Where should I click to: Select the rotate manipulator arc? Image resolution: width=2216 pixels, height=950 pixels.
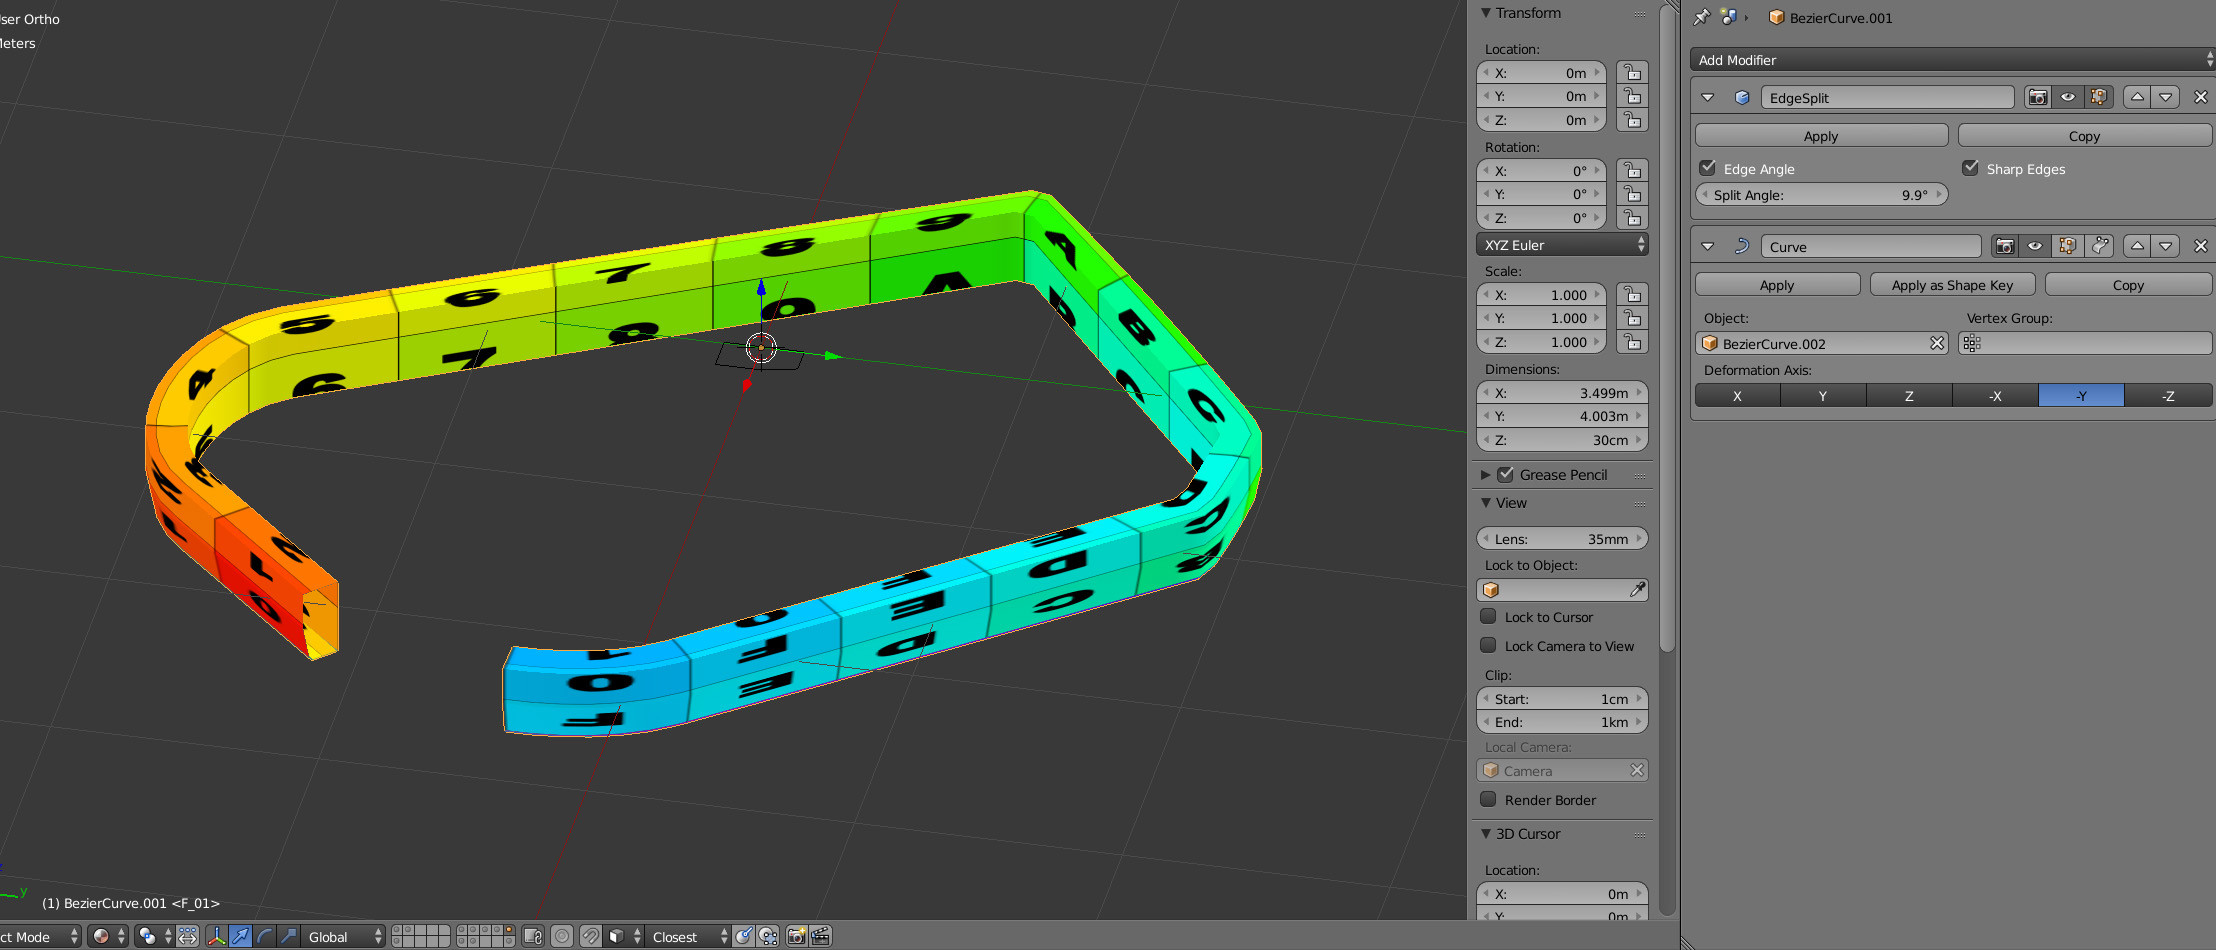[x=264, y=936]
